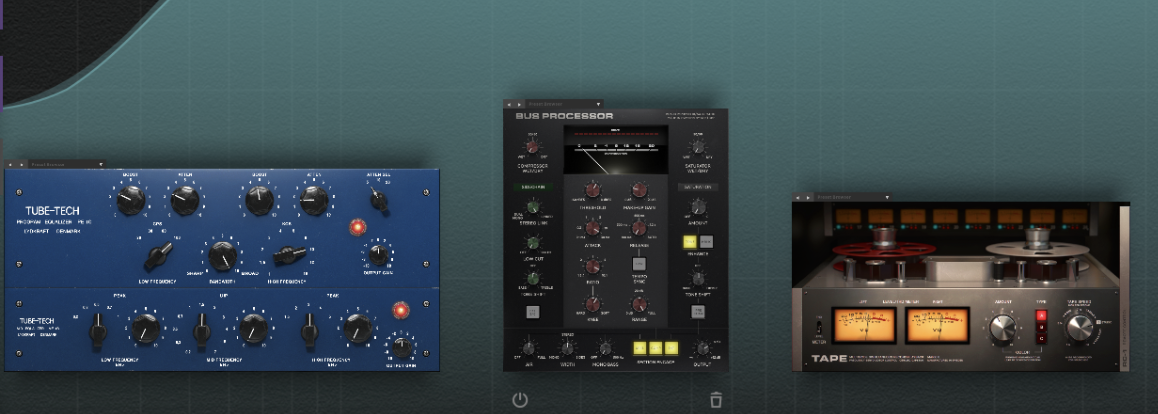
Task: Click lower Tube-Tech output gain knob
Action: pyautogui.click(x=401, y=346)
